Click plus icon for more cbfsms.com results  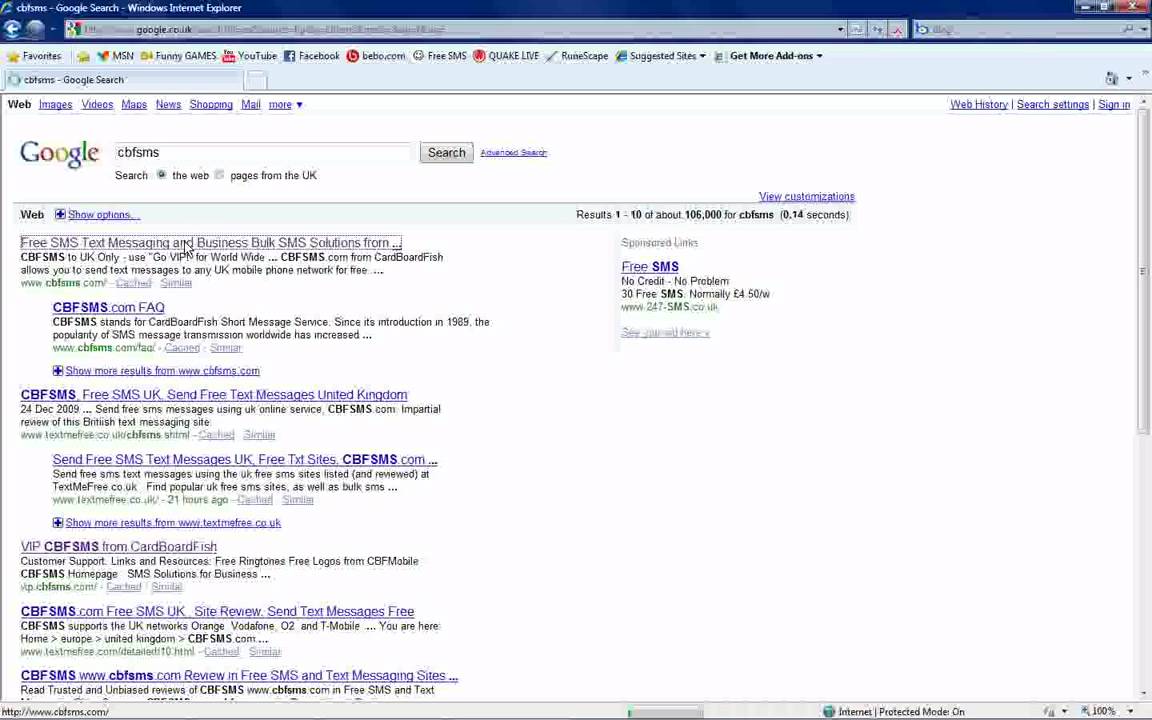57,370
